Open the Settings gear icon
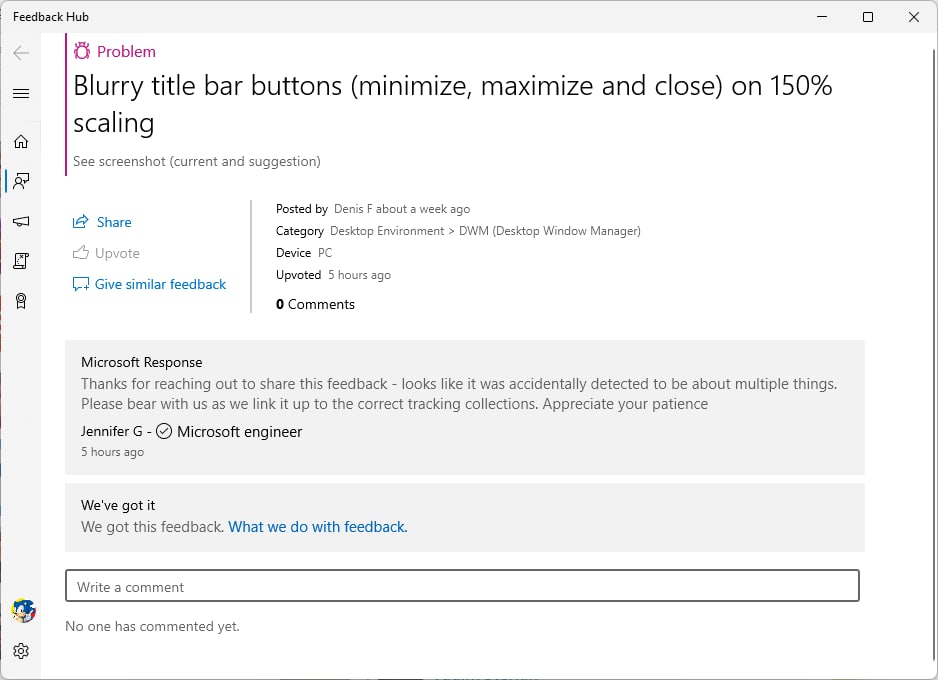 21,651
